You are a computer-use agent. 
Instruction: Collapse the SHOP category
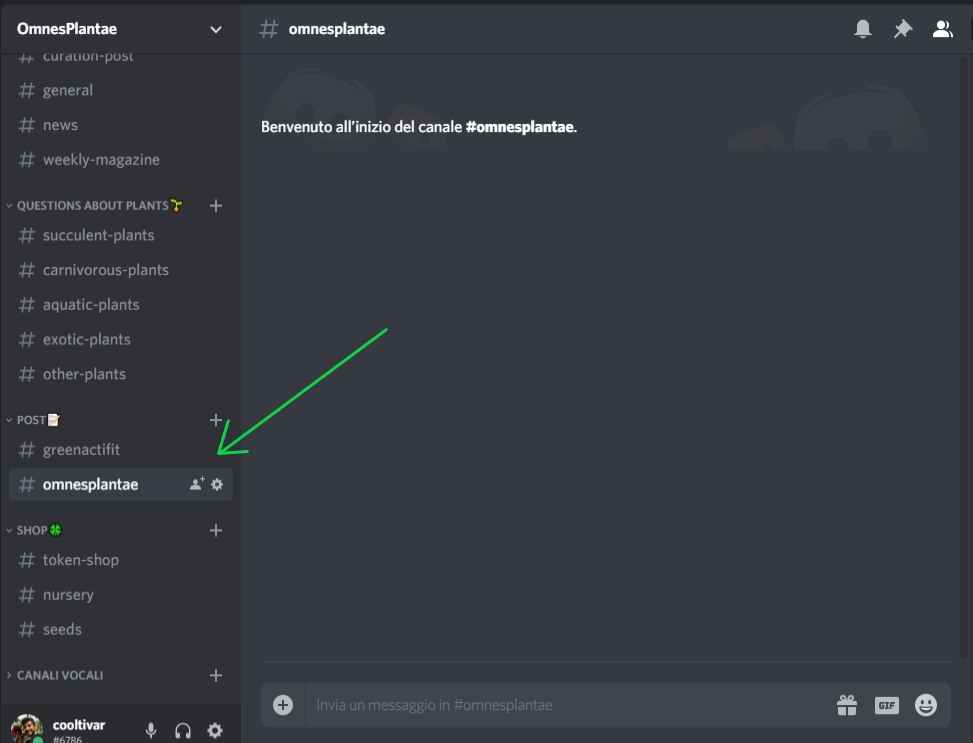(x=34, y=530)
